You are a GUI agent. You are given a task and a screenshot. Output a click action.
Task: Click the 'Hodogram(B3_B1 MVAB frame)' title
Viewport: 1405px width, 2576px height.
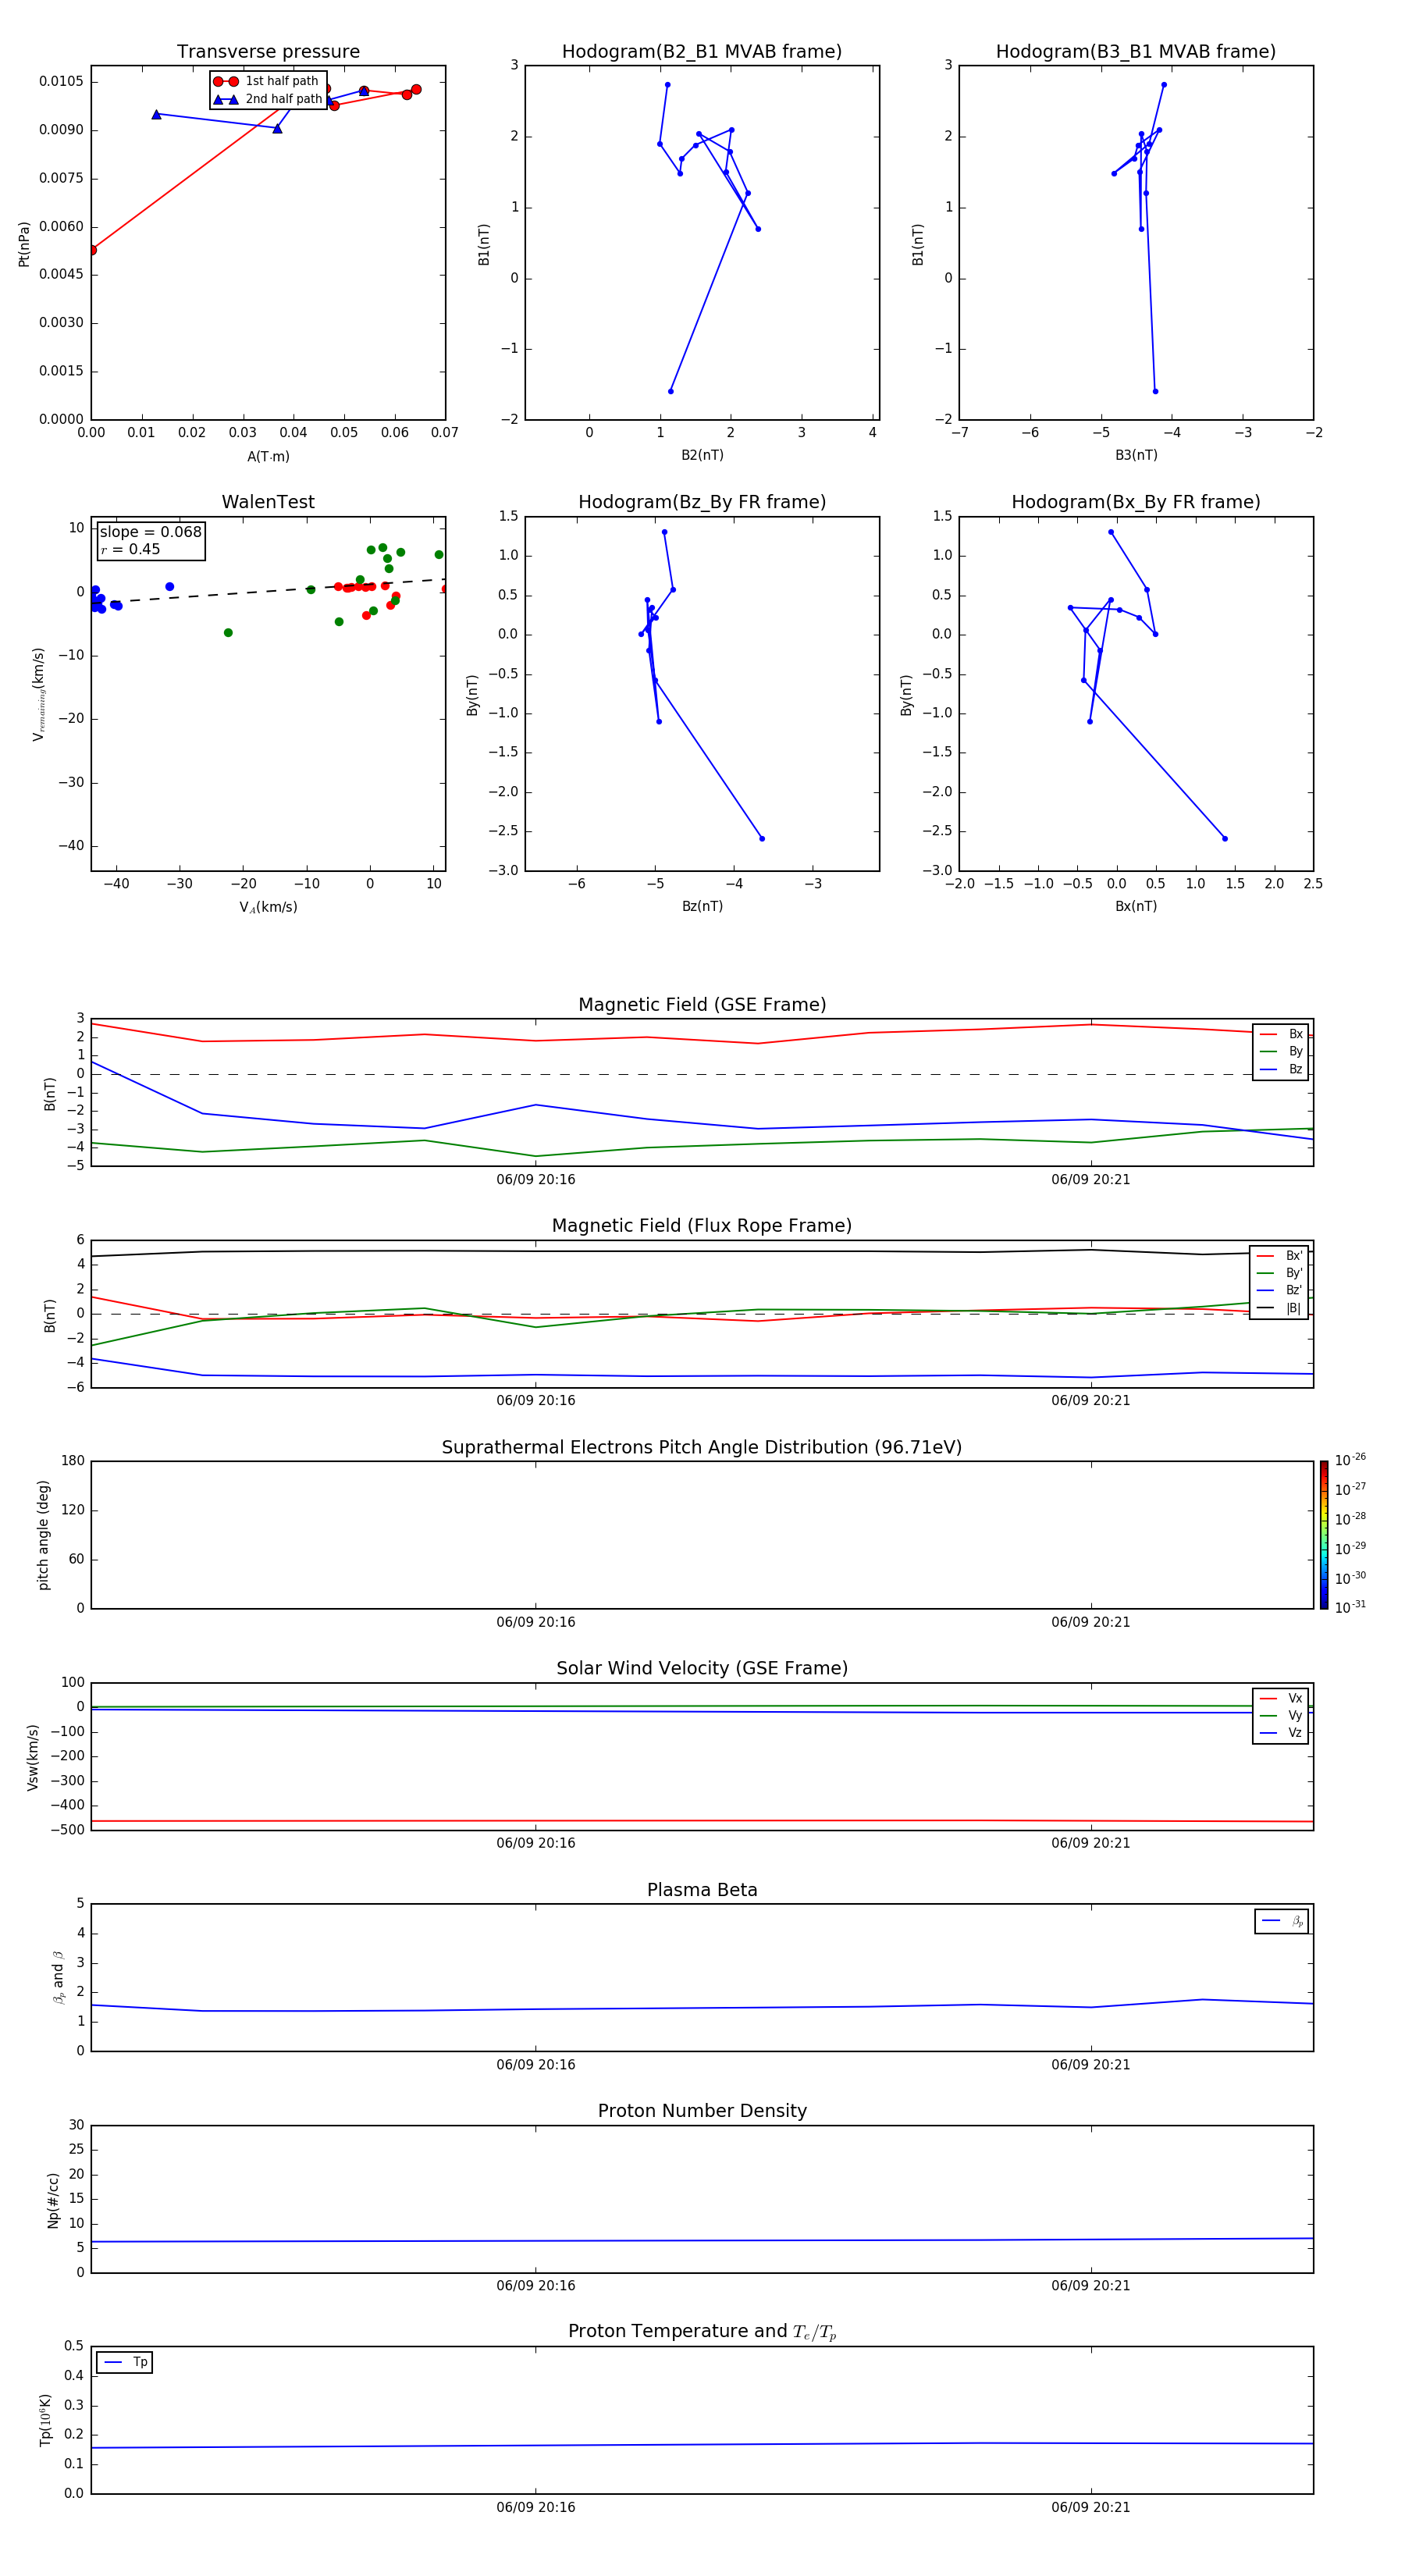pos(1136,52)
